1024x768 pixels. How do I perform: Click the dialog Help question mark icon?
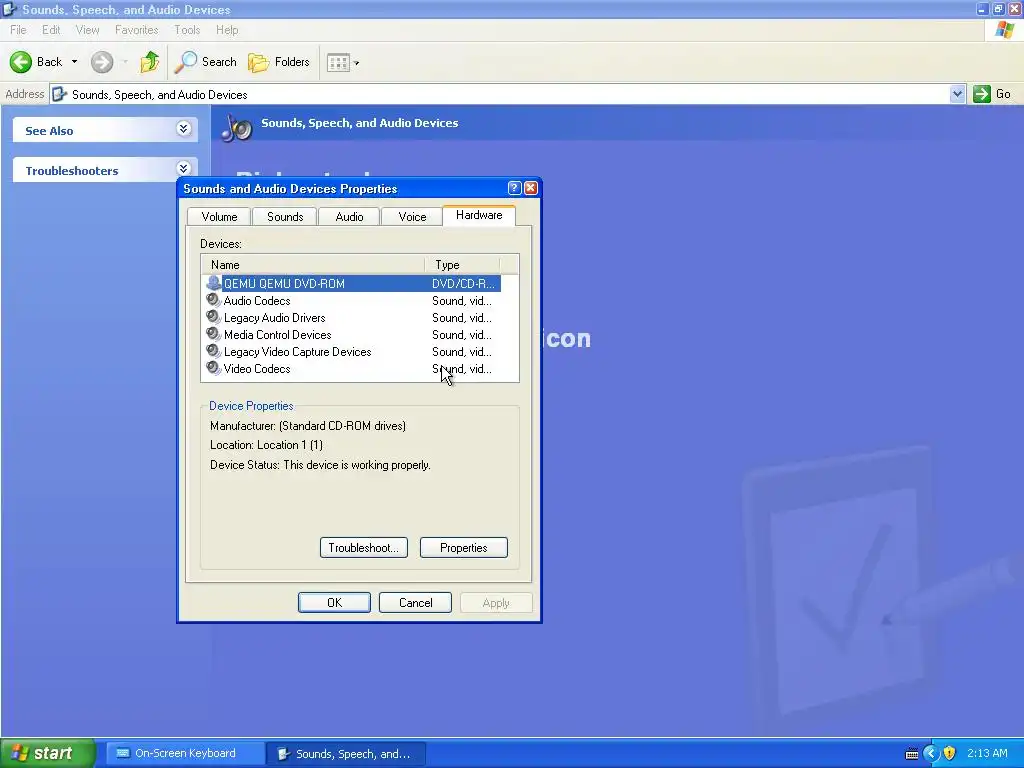coord(514,188)
